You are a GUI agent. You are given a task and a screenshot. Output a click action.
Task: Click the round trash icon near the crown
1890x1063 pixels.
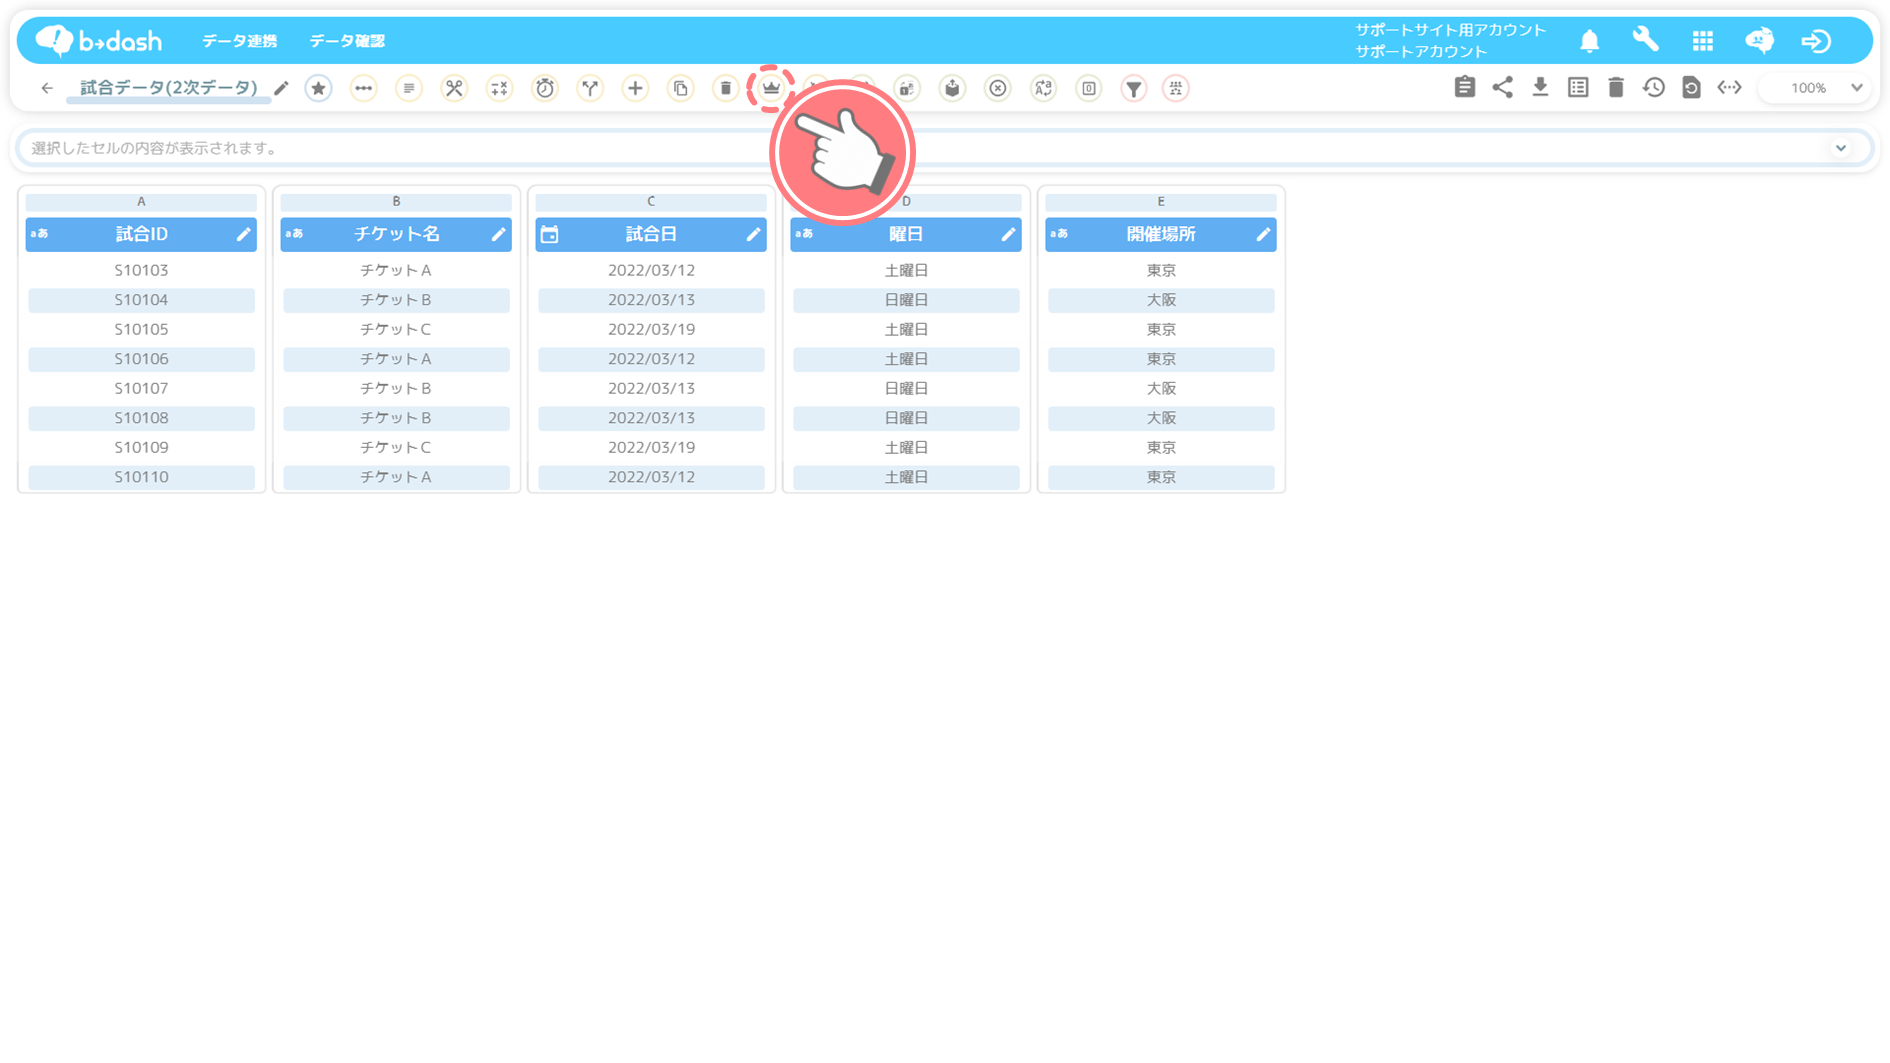726,88
